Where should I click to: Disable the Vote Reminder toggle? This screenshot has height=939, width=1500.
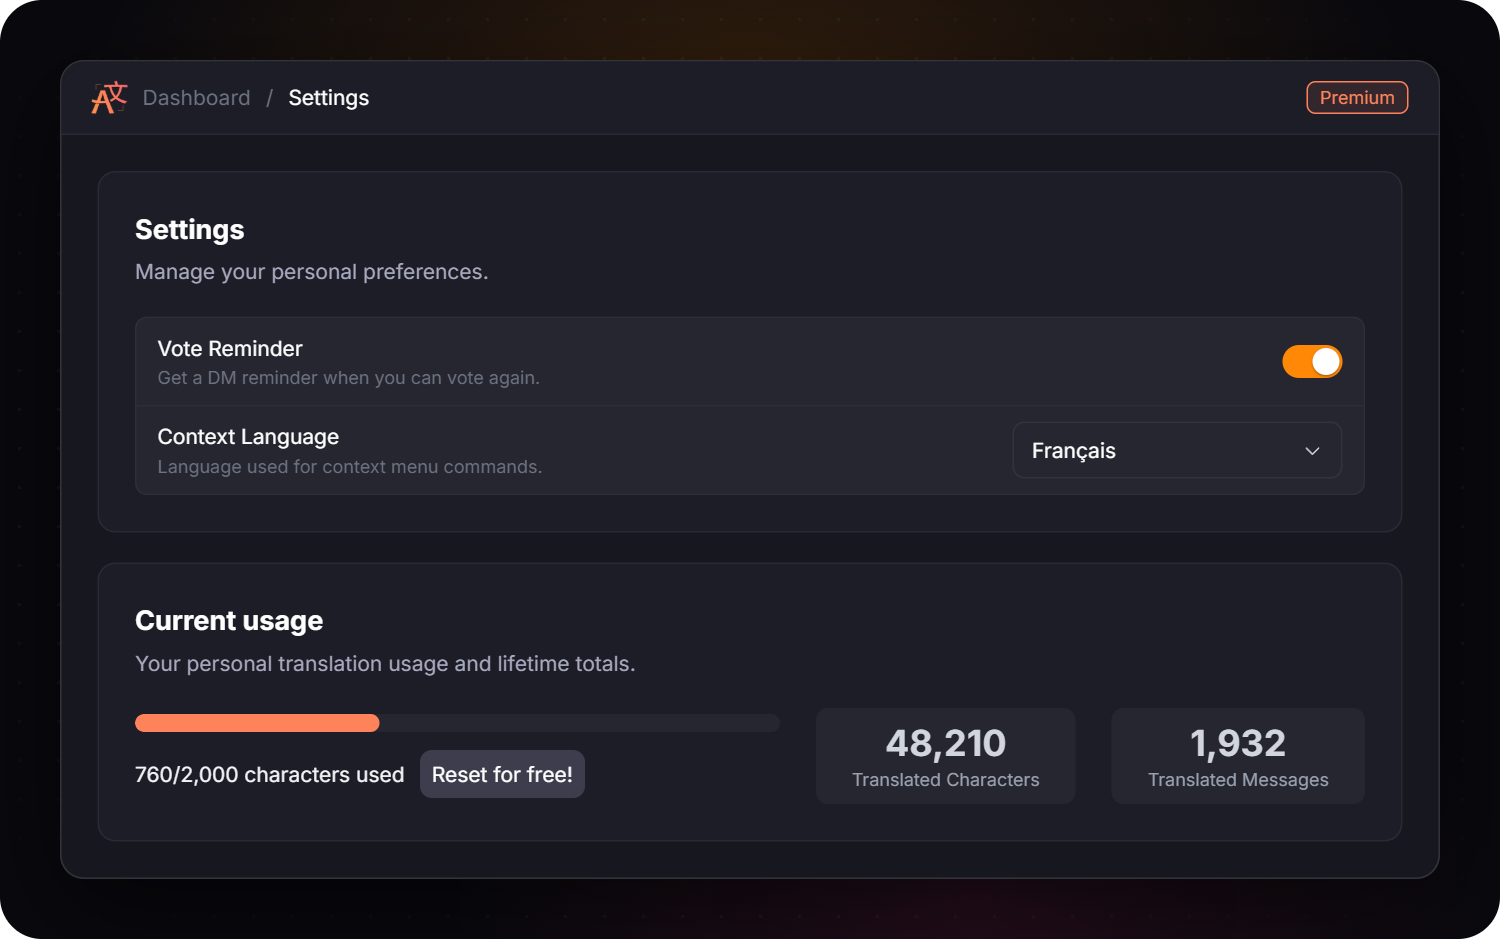click(x=1312, y=362)
